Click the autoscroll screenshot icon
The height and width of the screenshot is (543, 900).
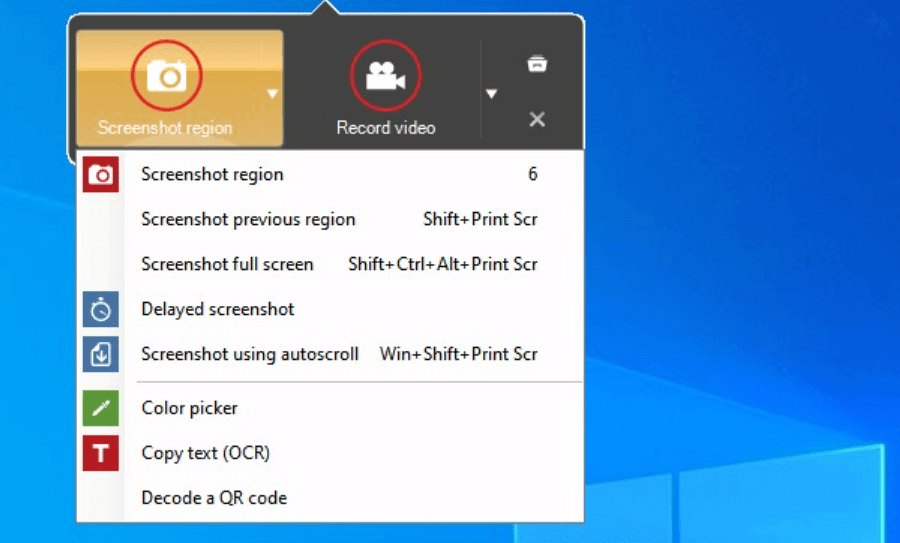101,354
